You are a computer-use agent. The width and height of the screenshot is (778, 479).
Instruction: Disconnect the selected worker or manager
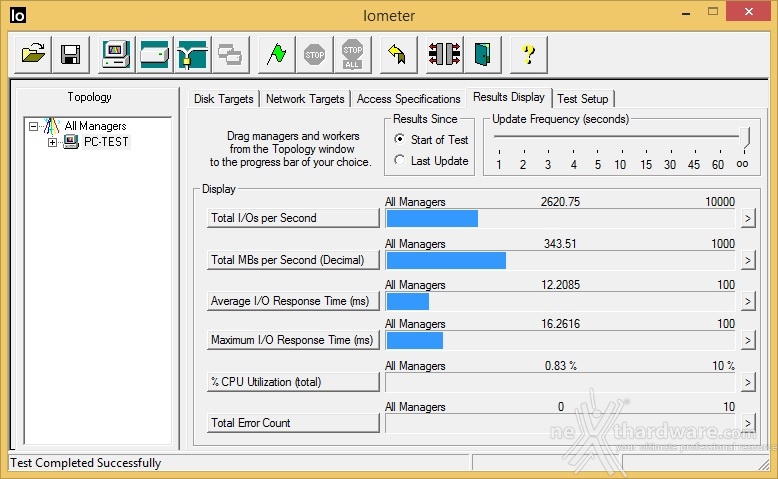tap(444, 54)
